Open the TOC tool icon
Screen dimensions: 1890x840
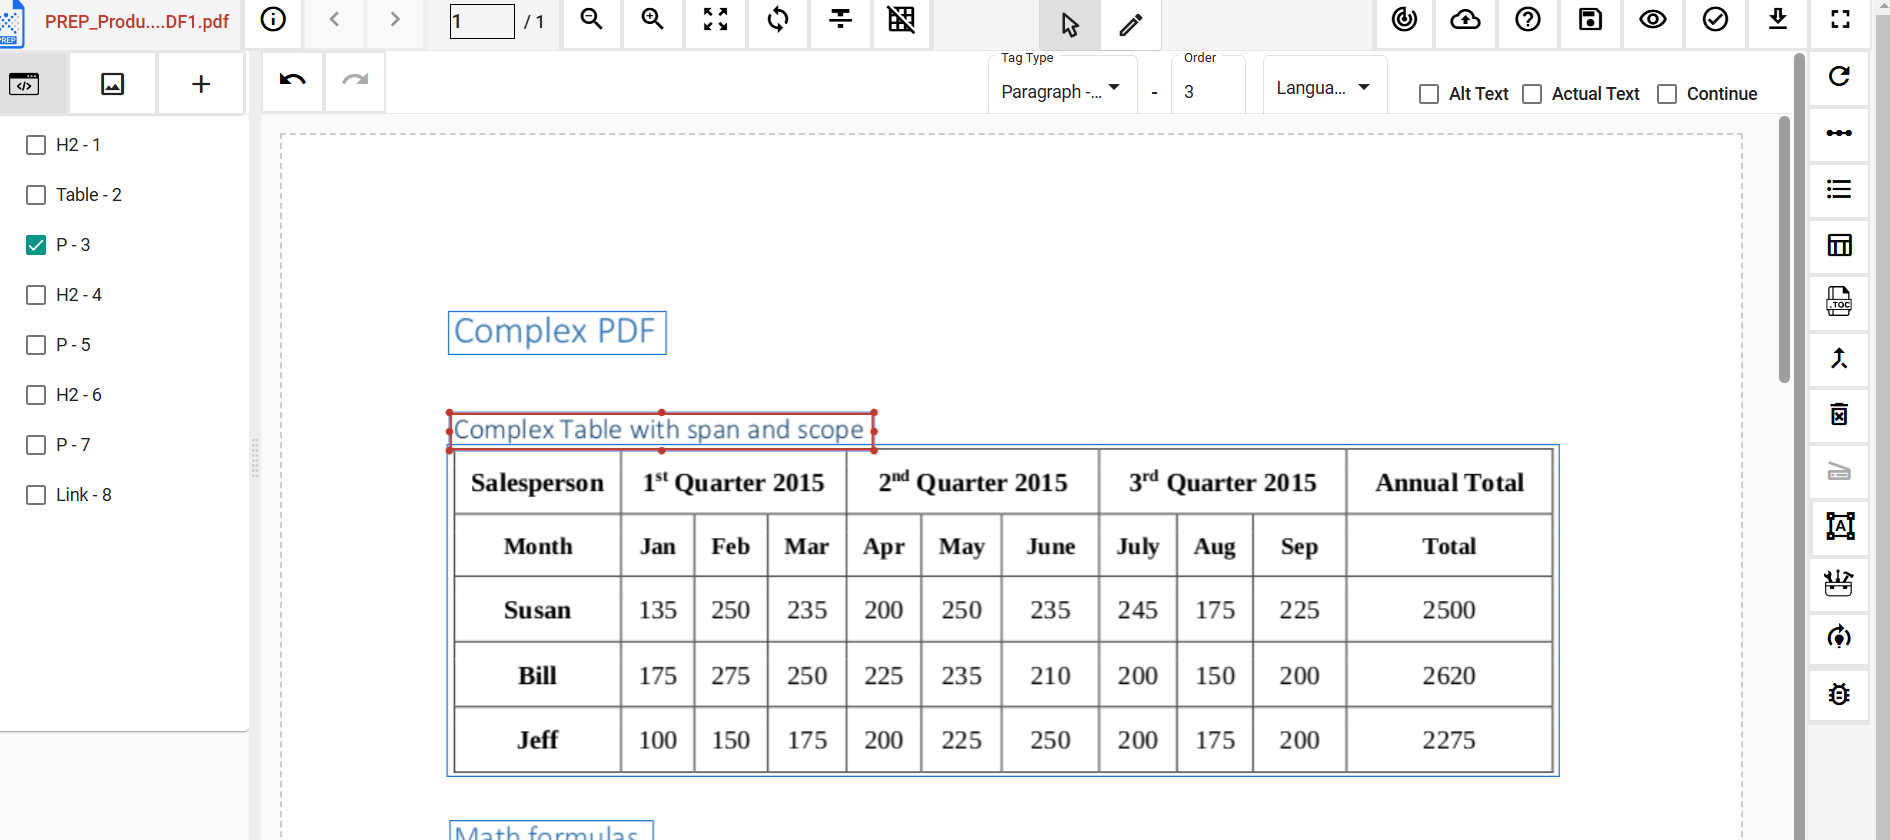point(1839,301)
